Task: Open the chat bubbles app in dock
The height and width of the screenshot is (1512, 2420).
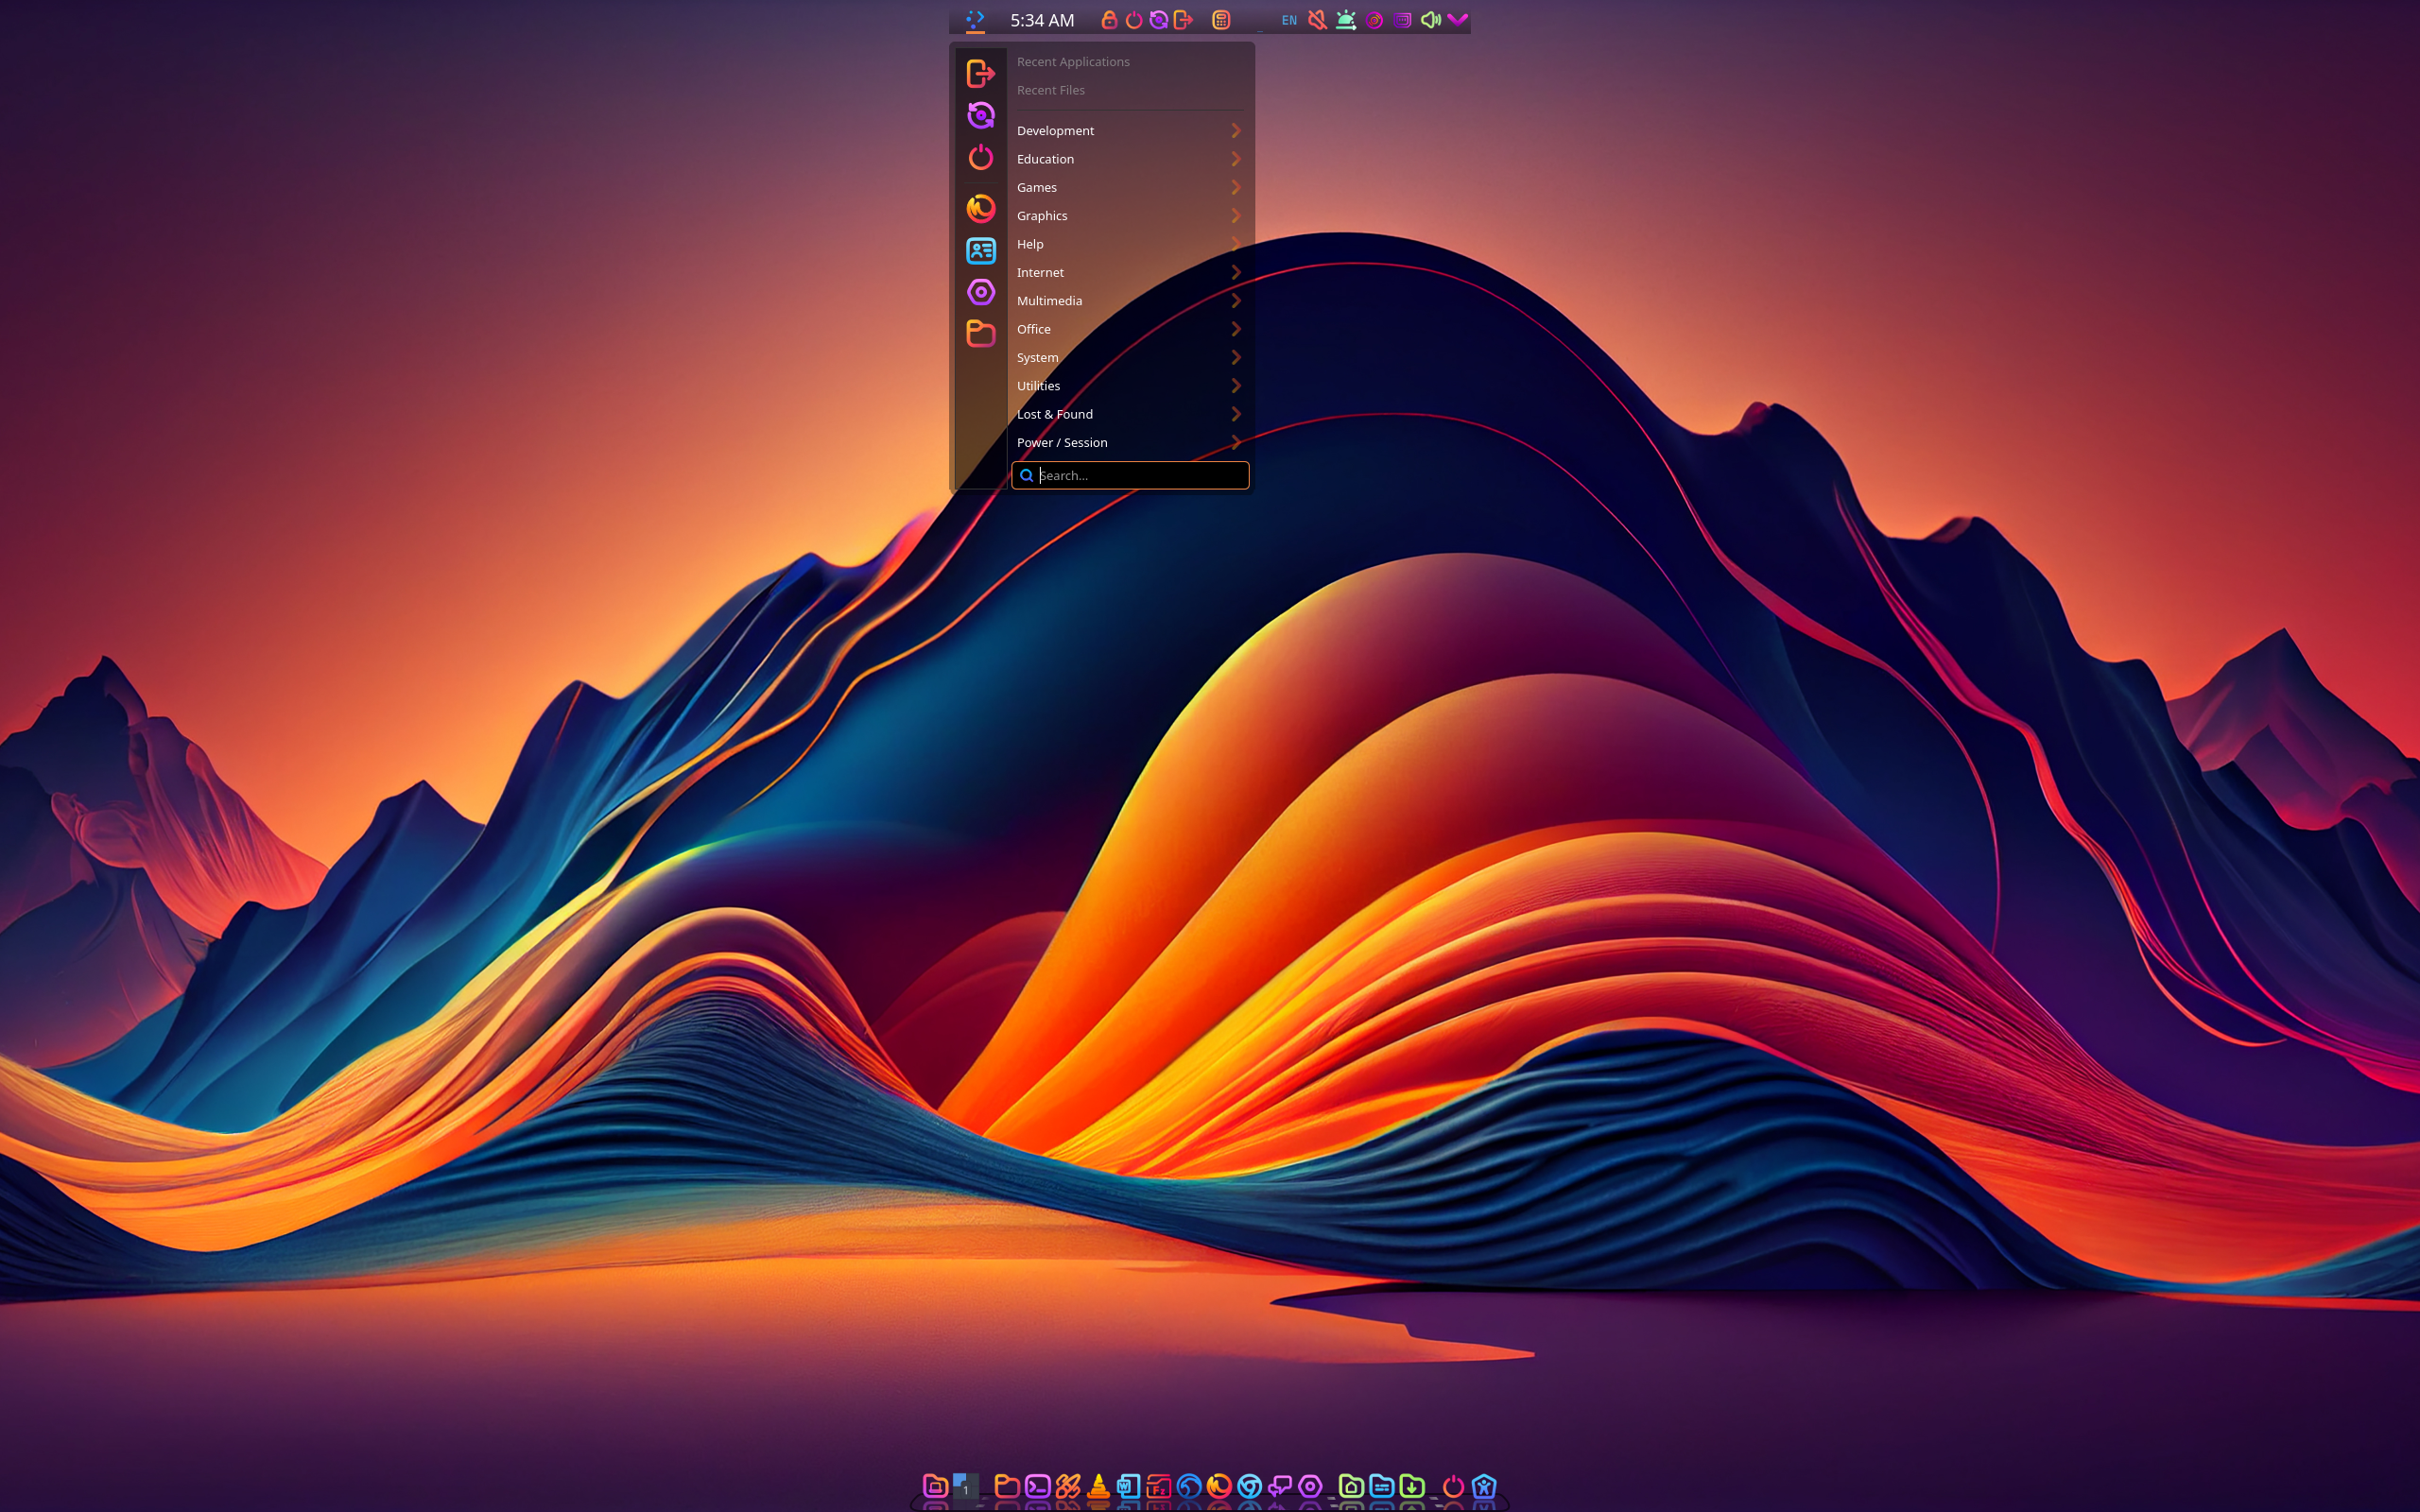Action: [1280, 1486]
